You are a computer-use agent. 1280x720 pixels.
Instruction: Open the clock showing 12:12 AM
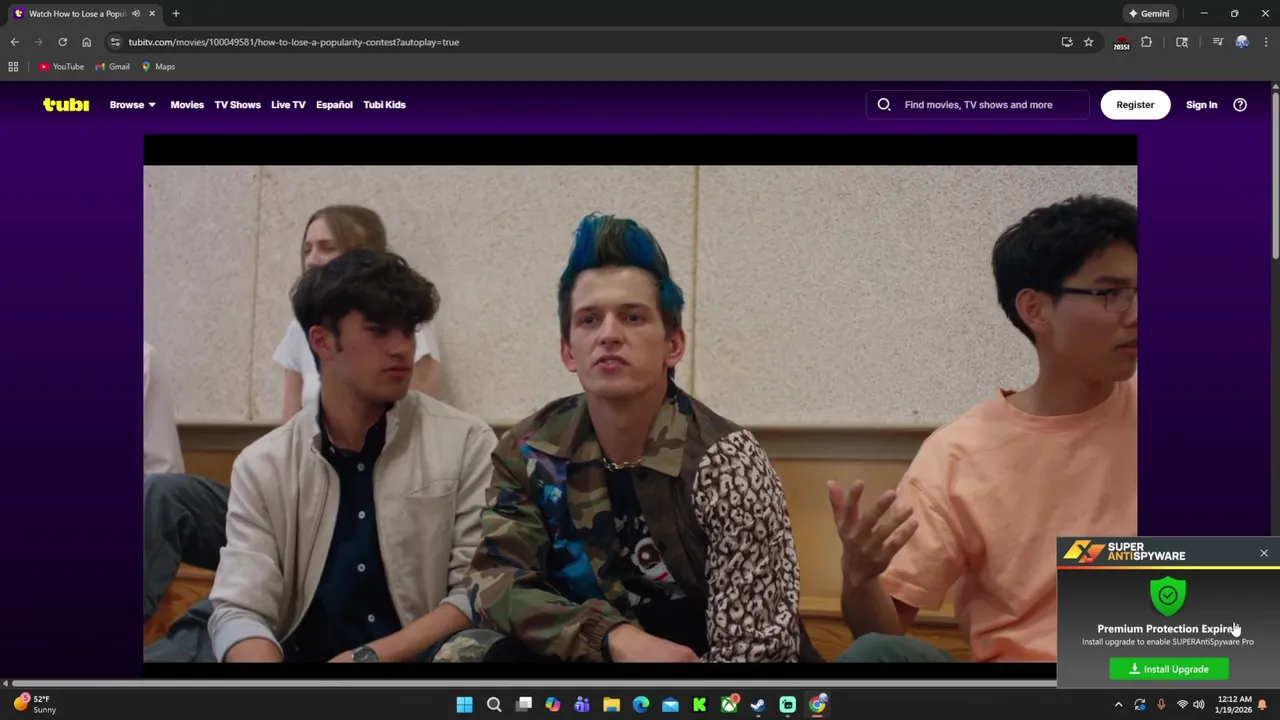(1234, 705)
